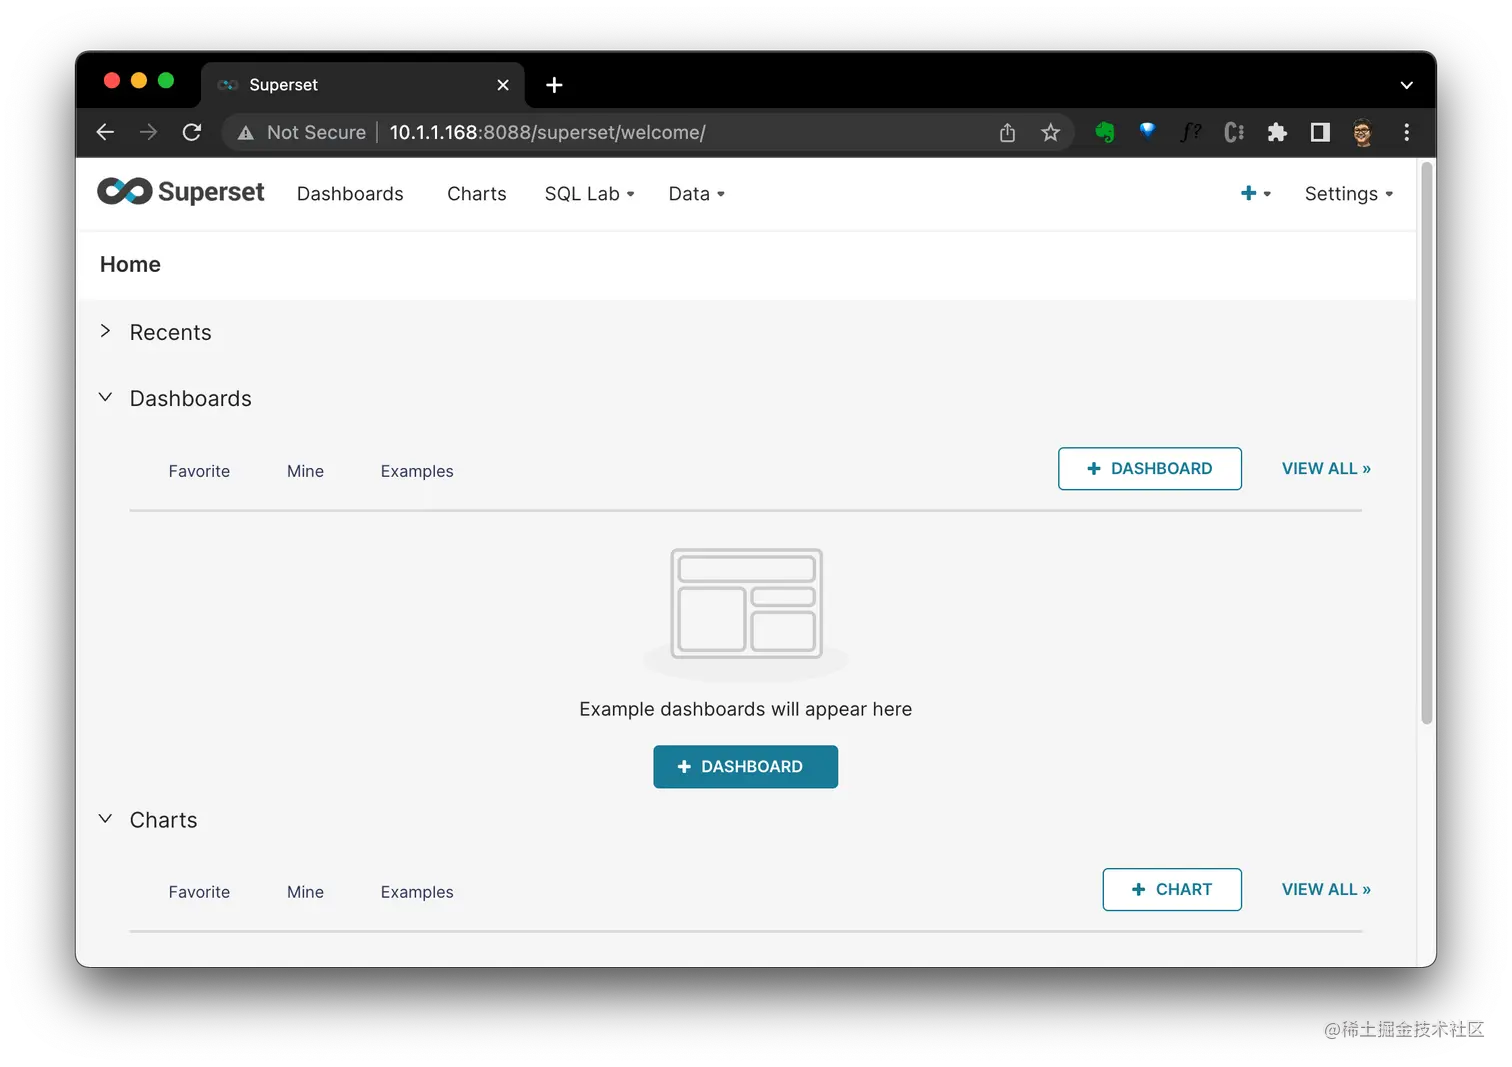The height and width of the screenshot is (1067, 1512).
Task: Close the Superset tab
Action: (x=503, y=85)
